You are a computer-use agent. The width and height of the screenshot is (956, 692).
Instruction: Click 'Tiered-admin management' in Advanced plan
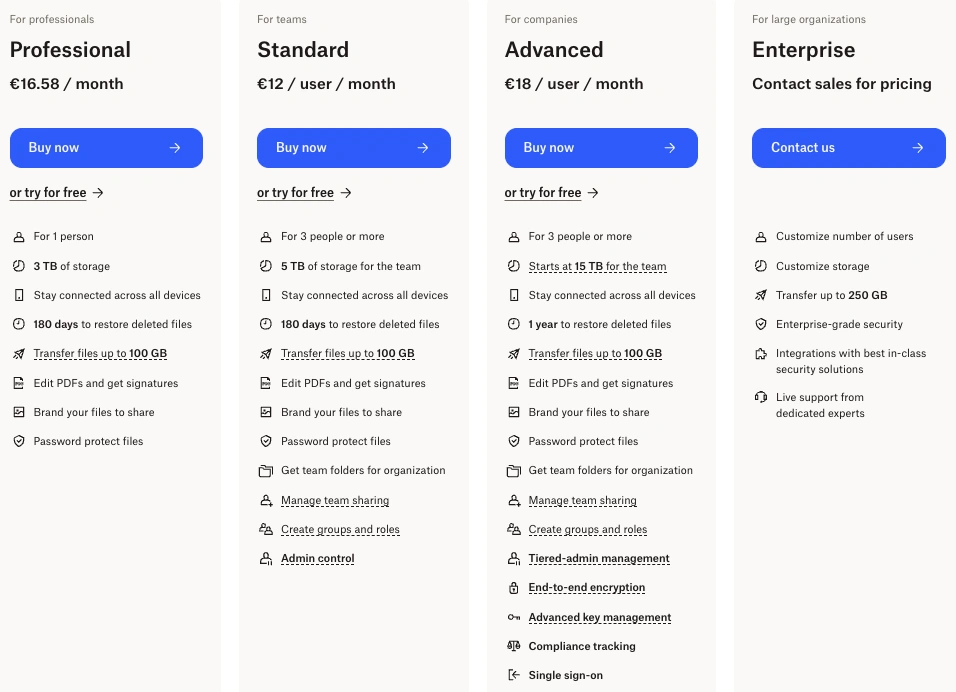tap(599, 559)
